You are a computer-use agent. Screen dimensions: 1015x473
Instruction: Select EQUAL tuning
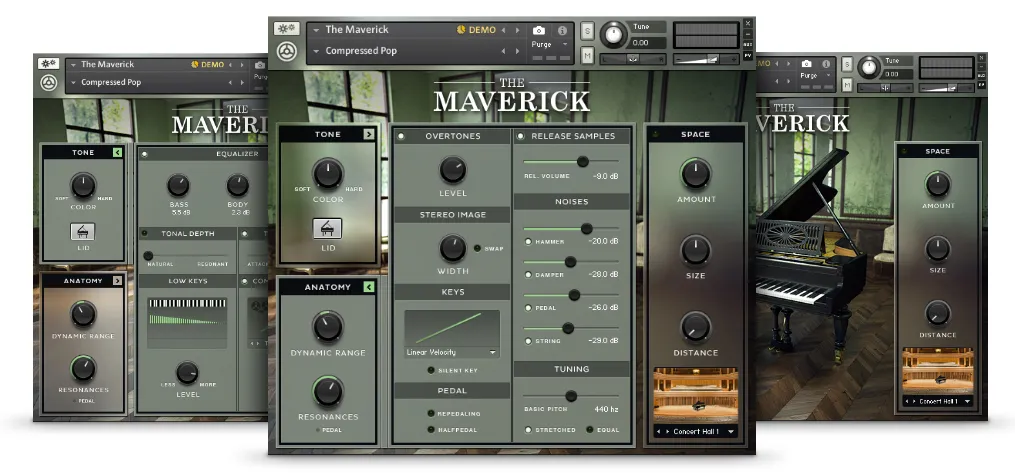click(x=590, y=430)
